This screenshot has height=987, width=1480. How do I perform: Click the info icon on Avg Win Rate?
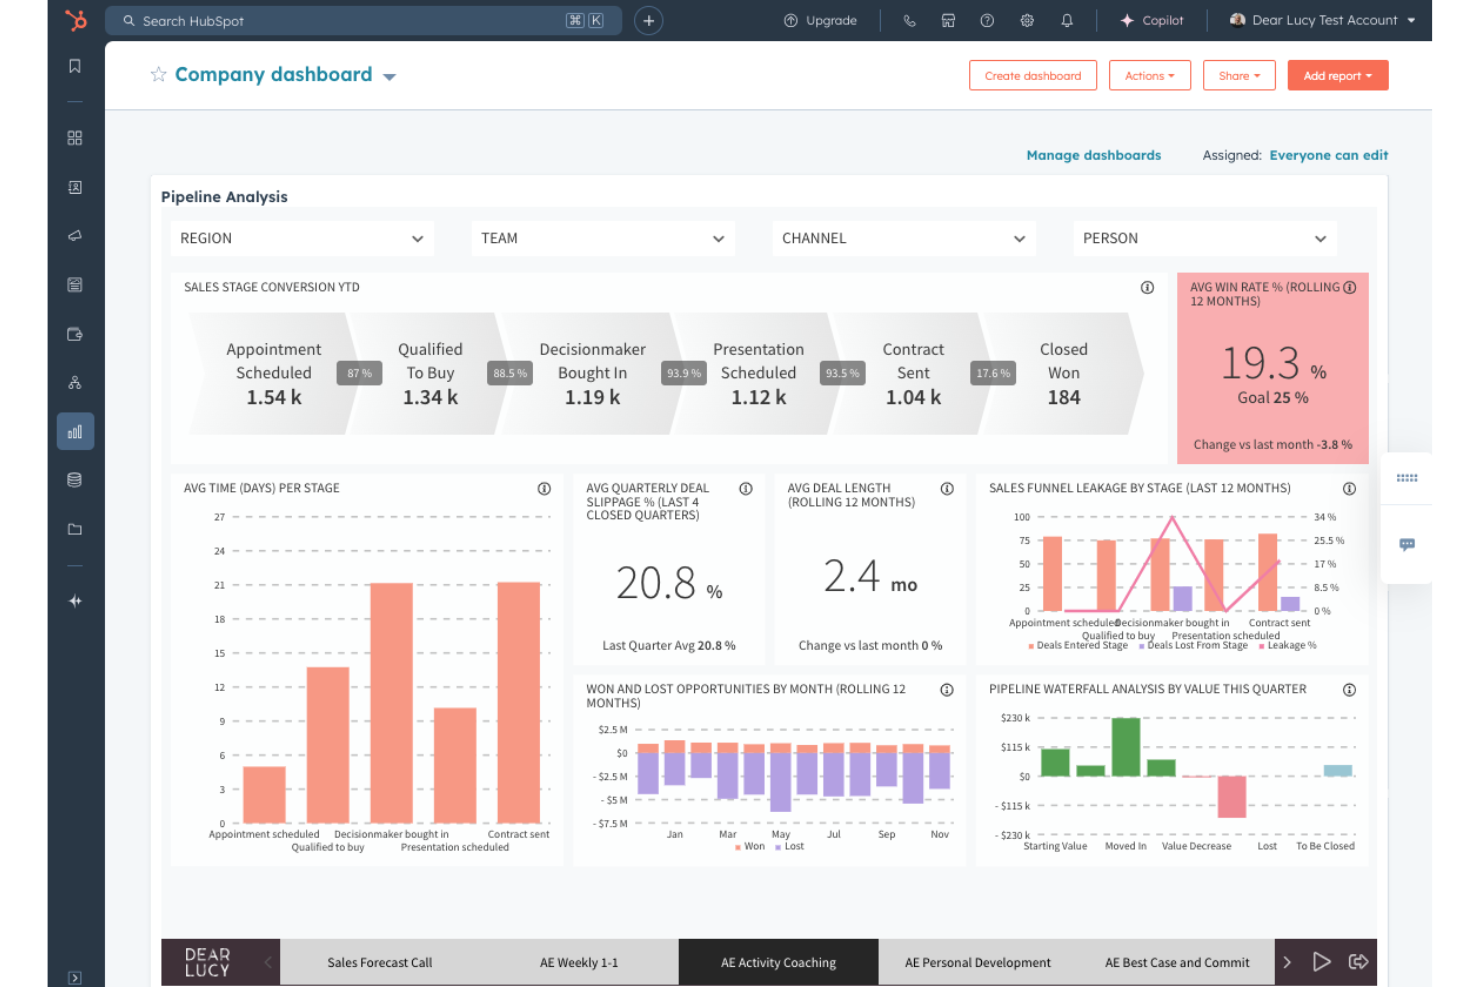click(x=1350, y=287)
